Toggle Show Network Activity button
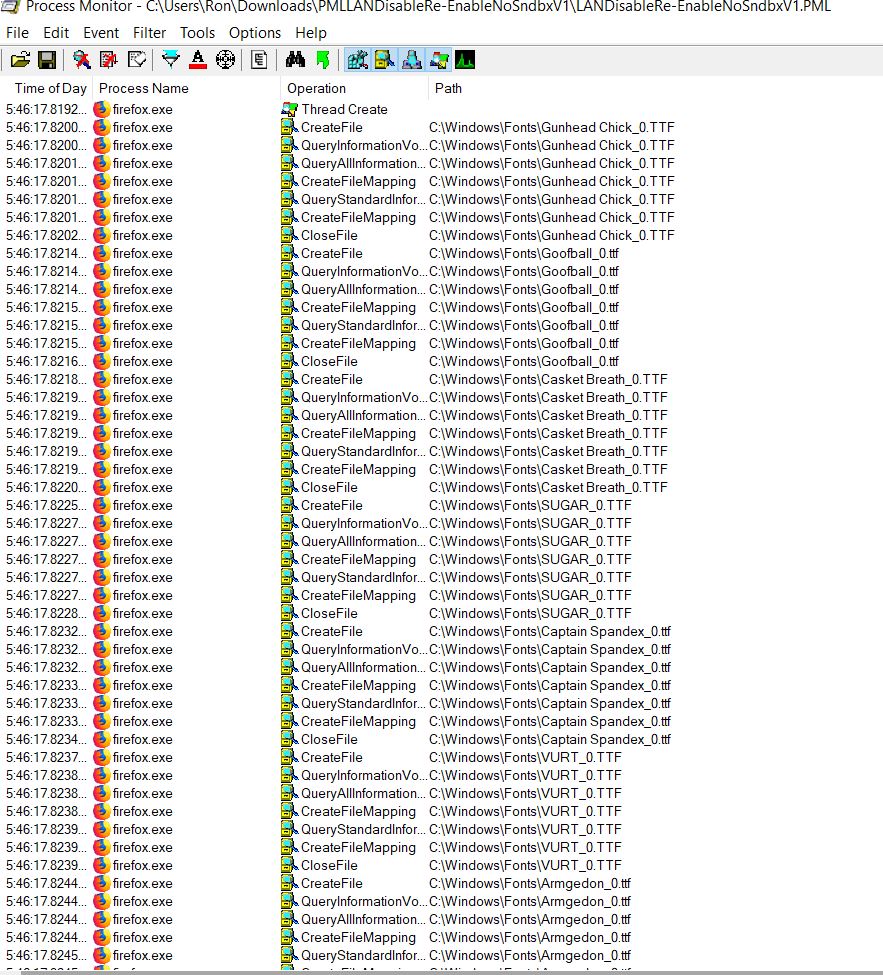Image resolution: width=883 pixels, height=975 pixels. coord(412,60)
